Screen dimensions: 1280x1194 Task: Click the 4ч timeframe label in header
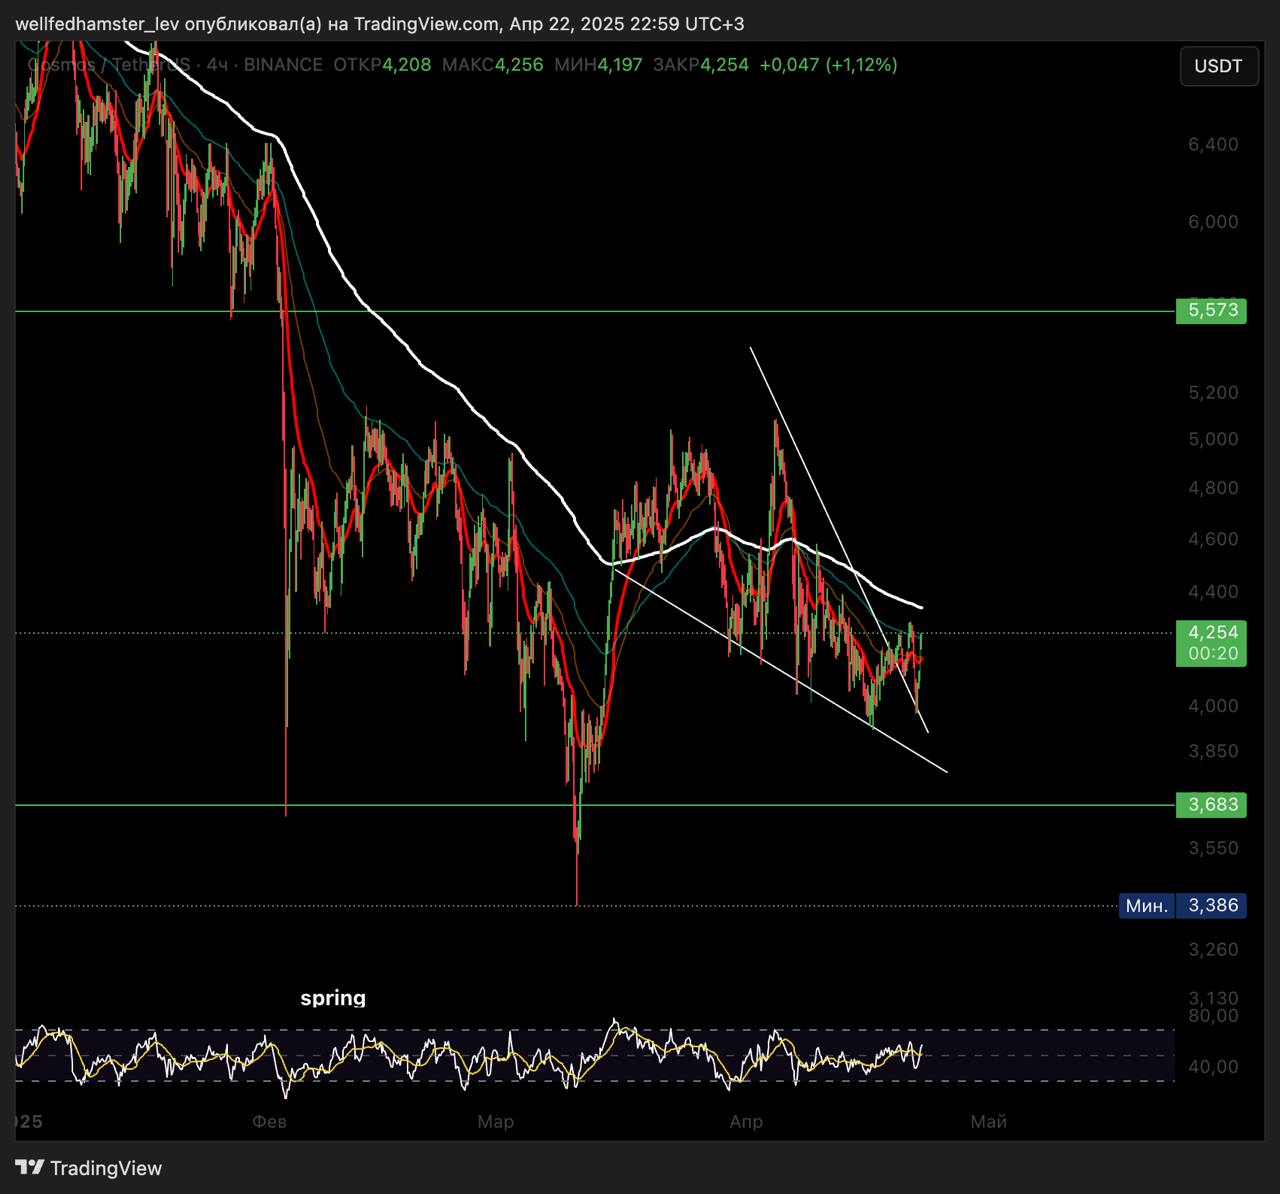(217, 65)
